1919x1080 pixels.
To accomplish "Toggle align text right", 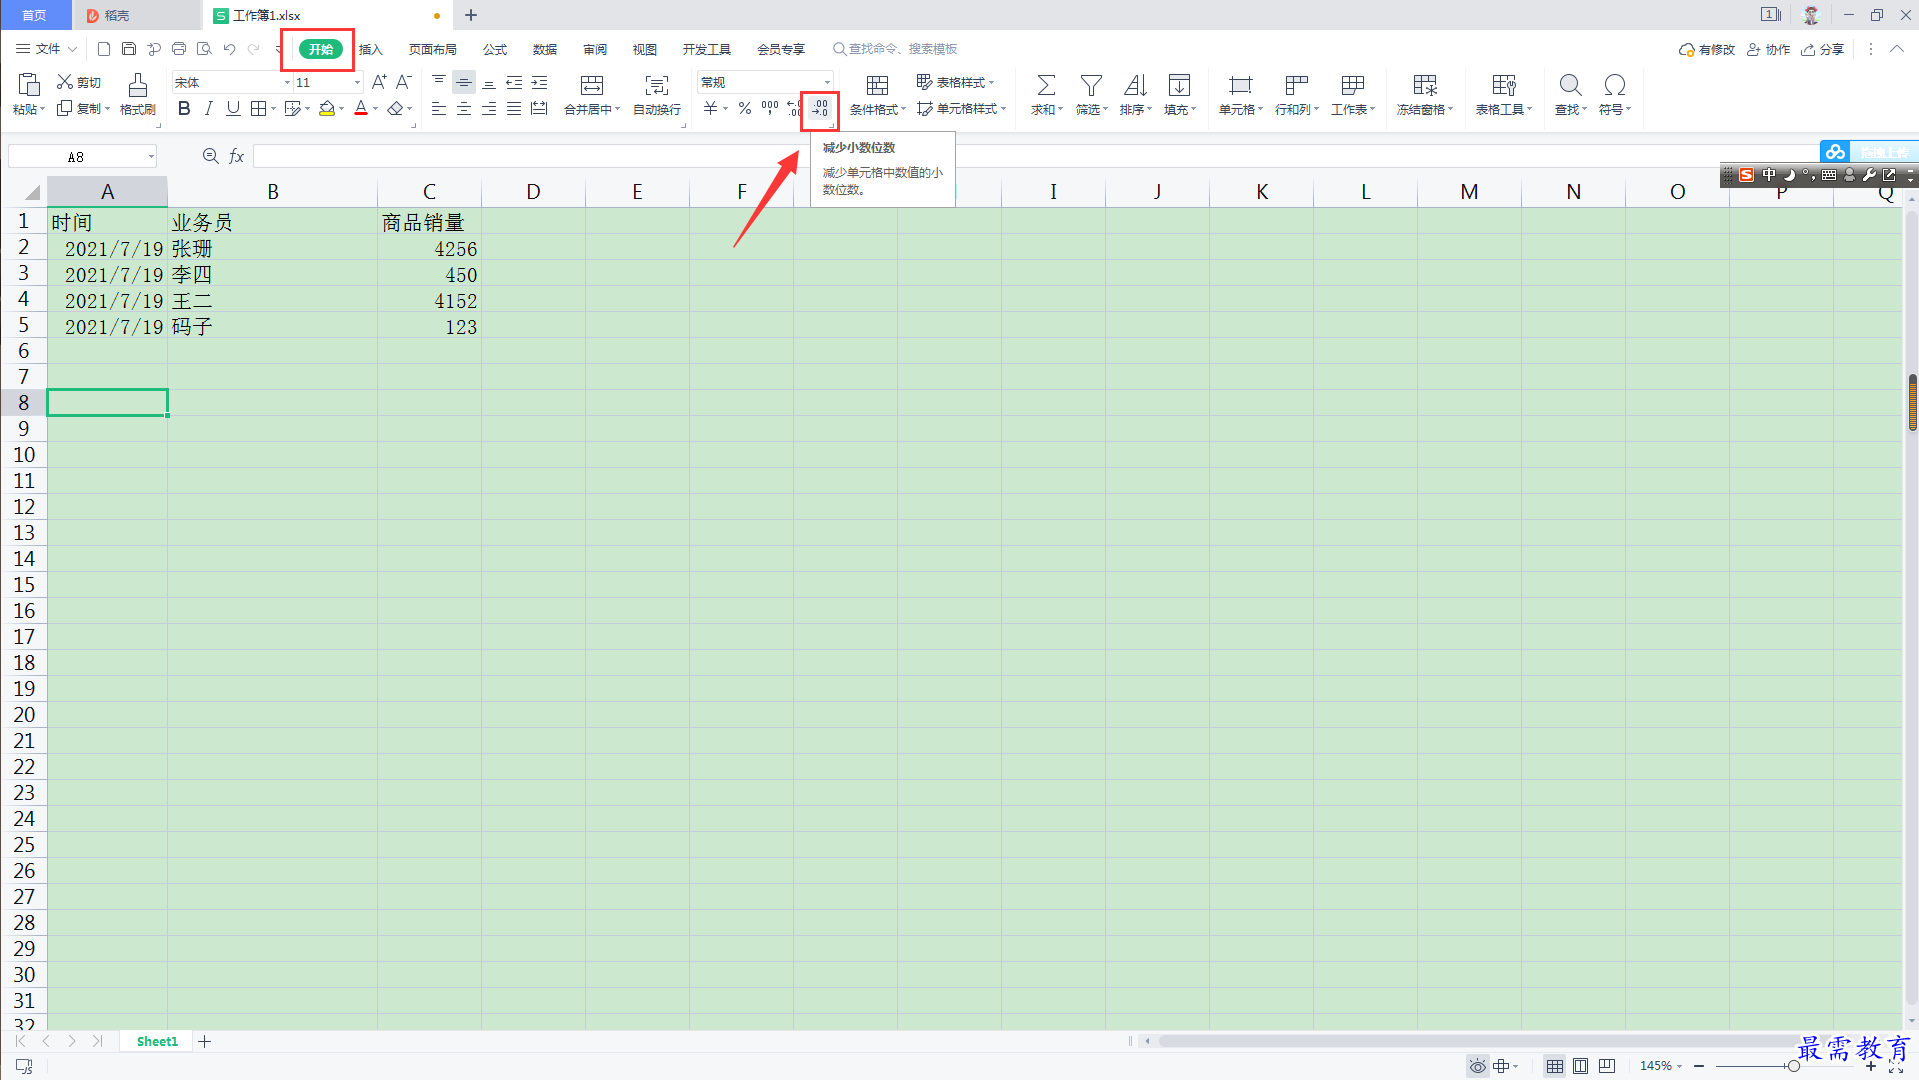I will point(489,108).
